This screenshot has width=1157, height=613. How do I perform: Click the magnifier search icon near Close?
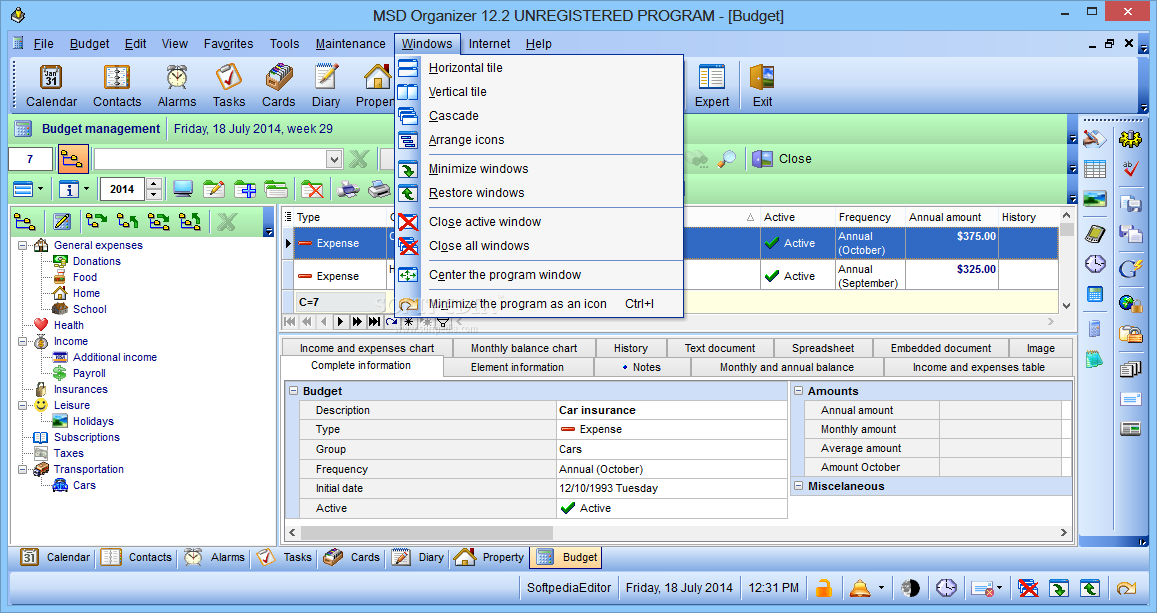pyautogui.click(x=727, y=159)
